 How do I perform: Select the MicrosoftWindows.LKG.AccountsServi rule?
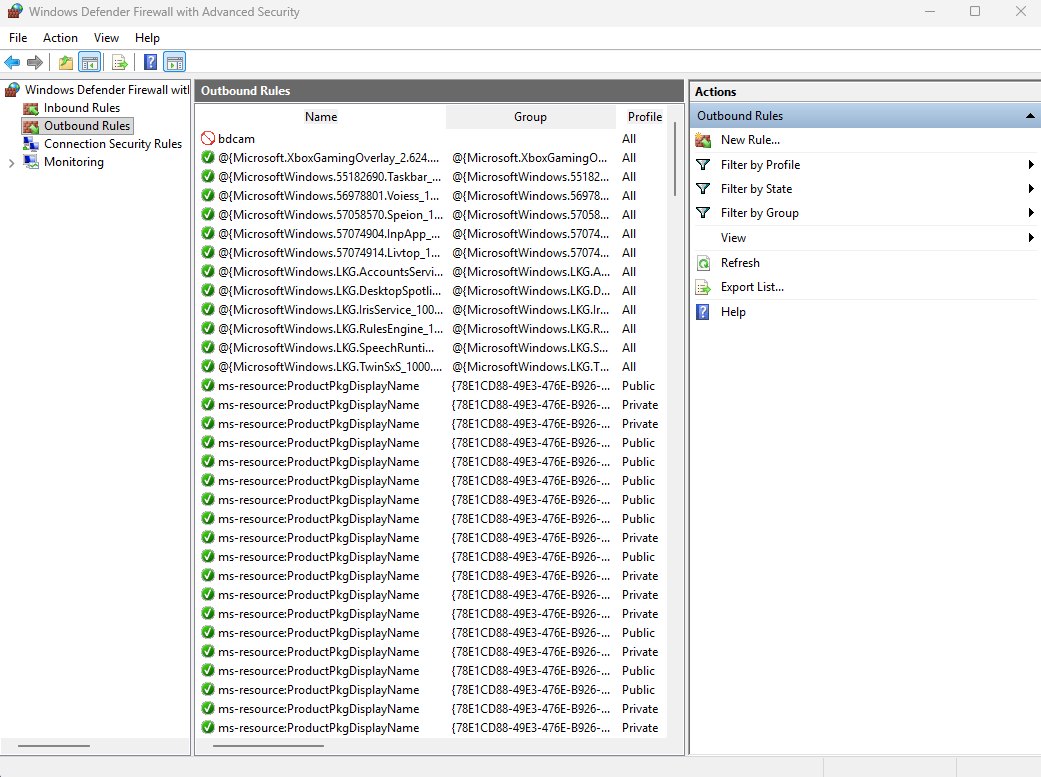tap(432, 272)
